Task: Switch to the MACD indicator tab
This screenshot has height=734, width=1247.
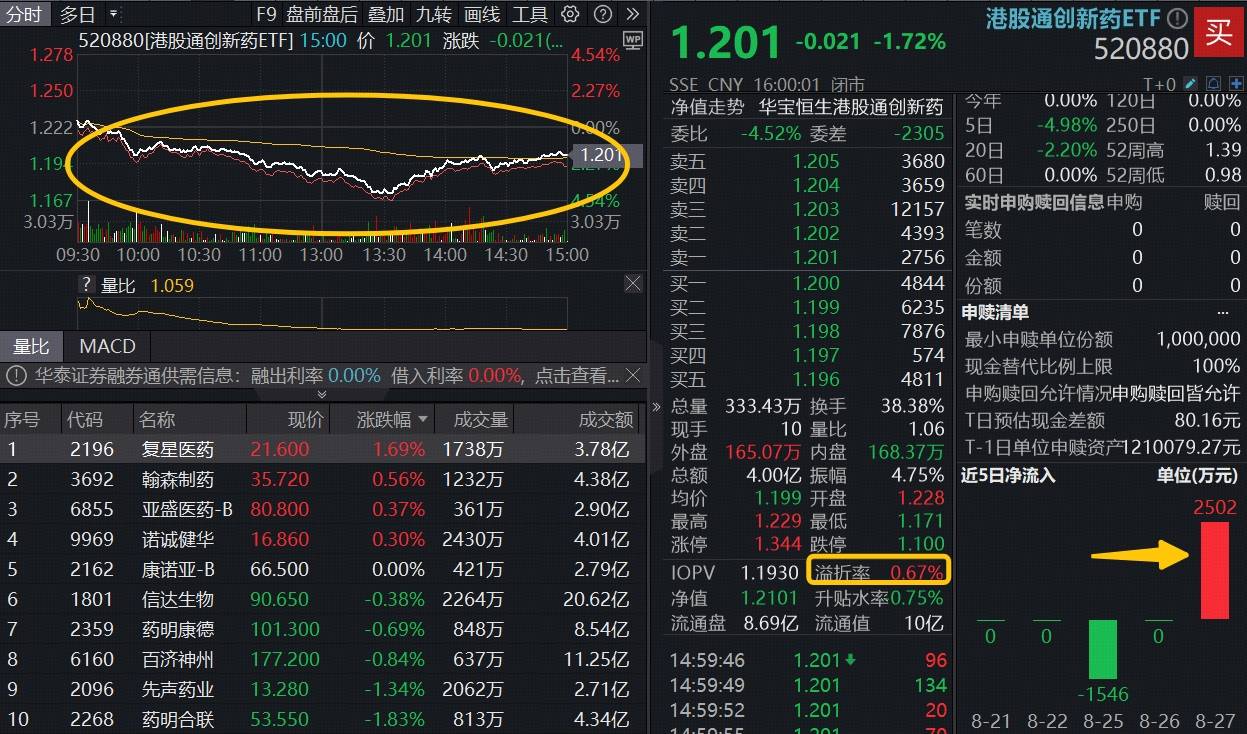Action: pyautogui.click(x=107, y=346)
